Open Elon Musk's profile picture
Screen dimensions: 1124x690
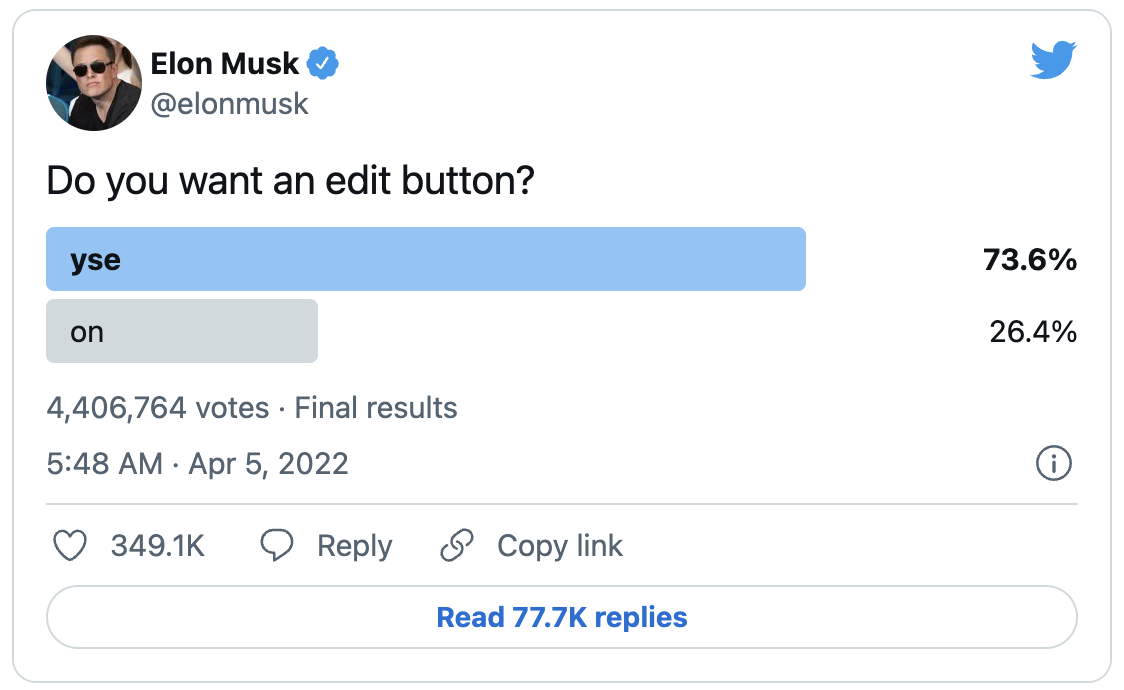click(94, 83)
